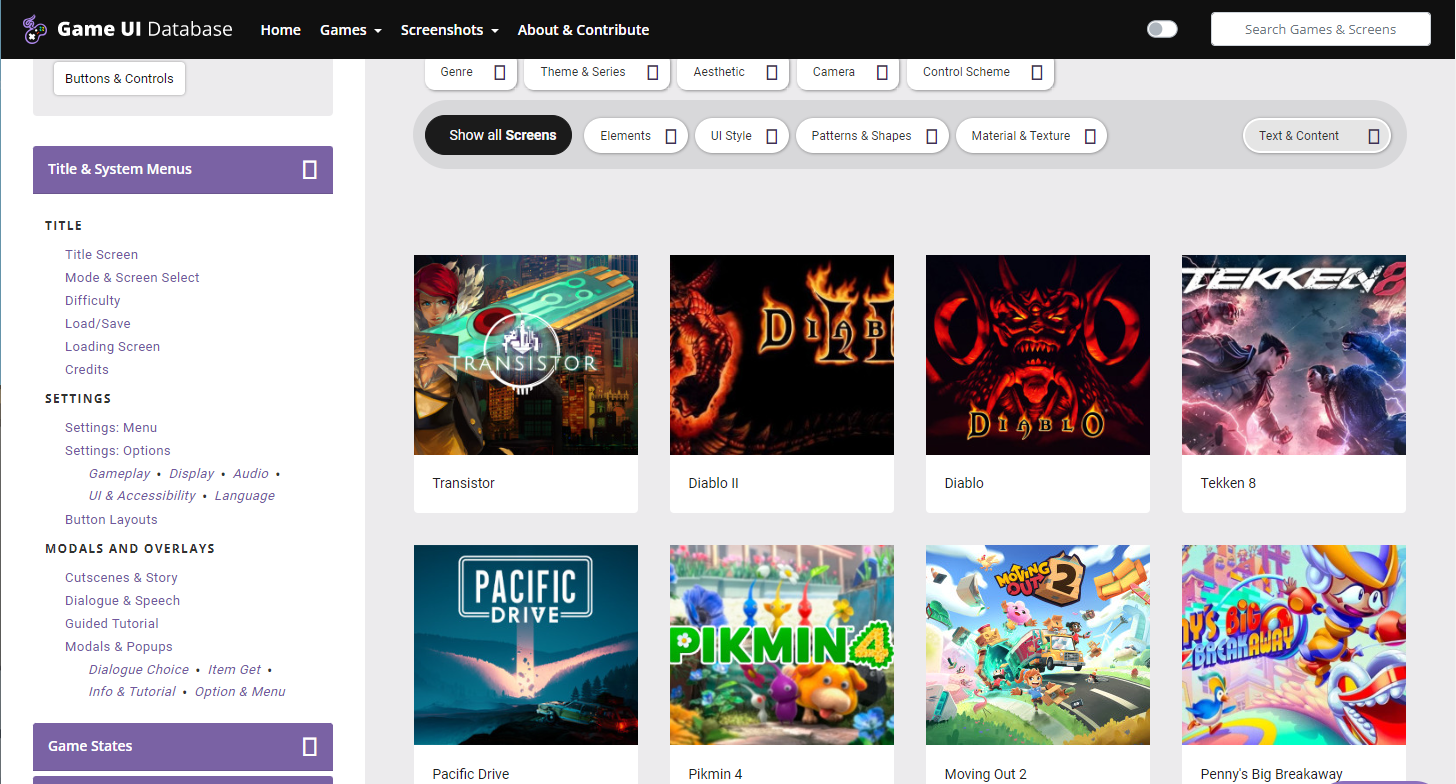Select the Title Screen link

(101, 255)
